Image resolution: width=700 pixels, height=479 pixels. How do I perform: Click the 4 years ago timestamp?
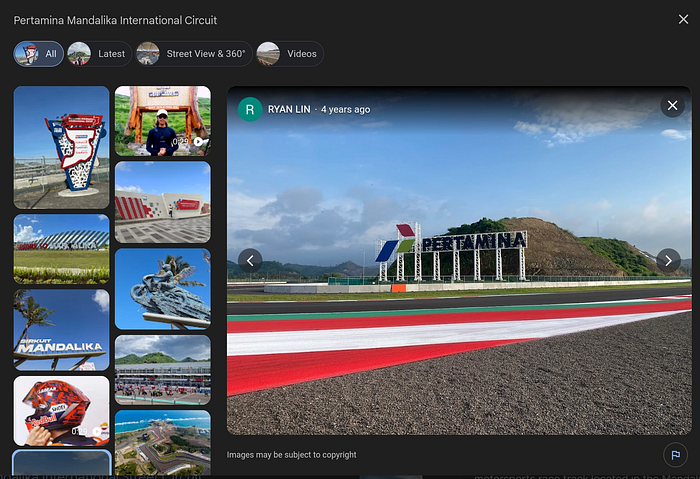click(346, 109)
